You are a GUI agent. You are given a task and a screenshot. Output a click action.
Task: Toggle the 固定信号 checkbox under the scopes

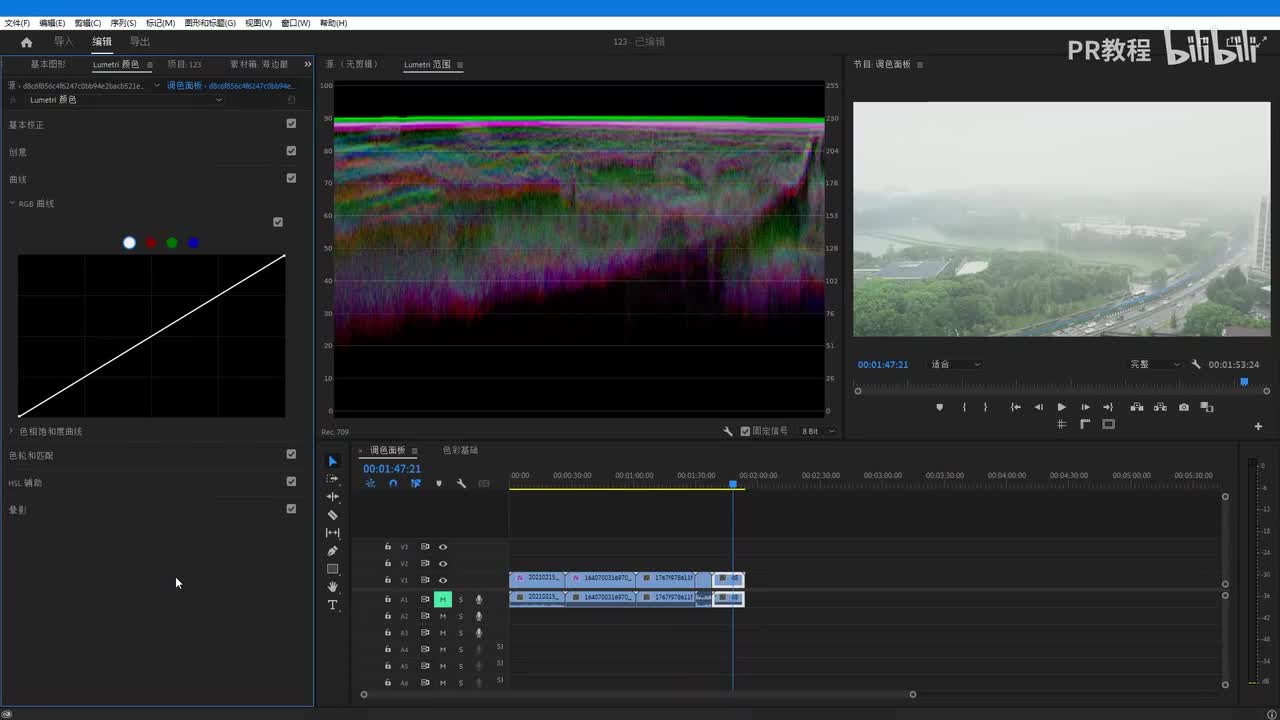coord(745,431)
